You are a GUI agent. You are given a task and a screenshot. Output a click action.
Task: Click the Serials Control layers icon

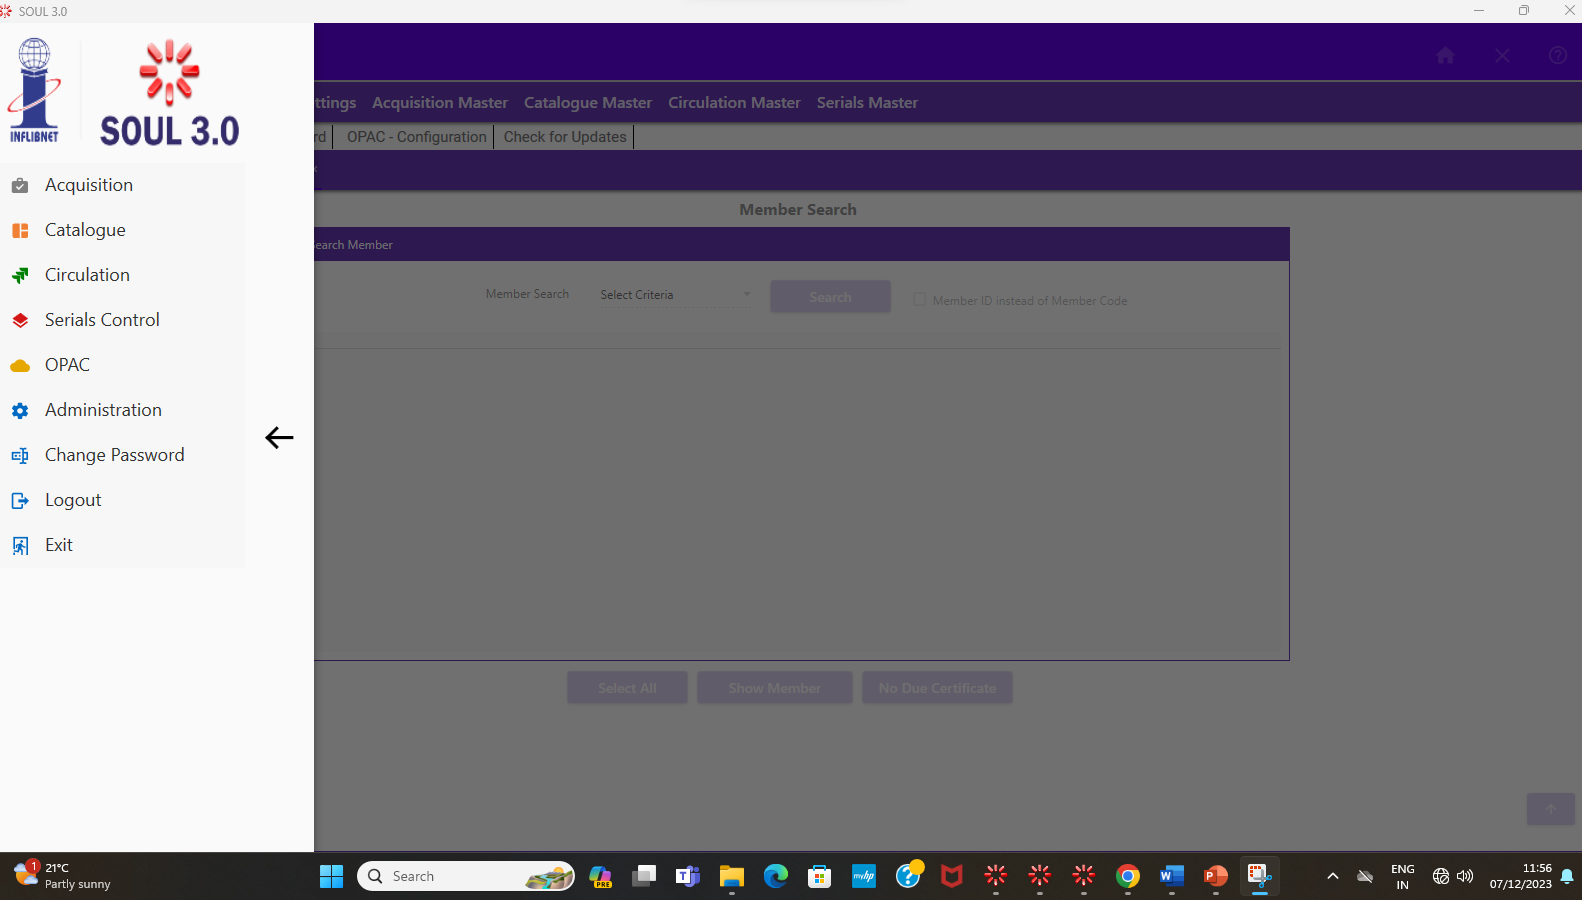point(20,321)
